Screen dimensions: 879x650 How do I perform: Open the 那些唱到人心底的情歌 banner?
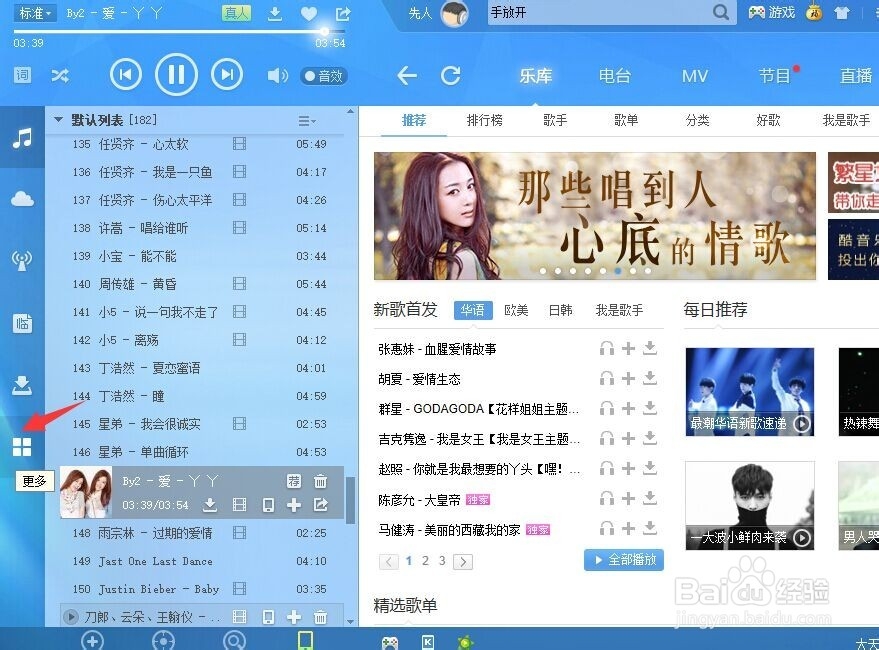coord(595,216)
